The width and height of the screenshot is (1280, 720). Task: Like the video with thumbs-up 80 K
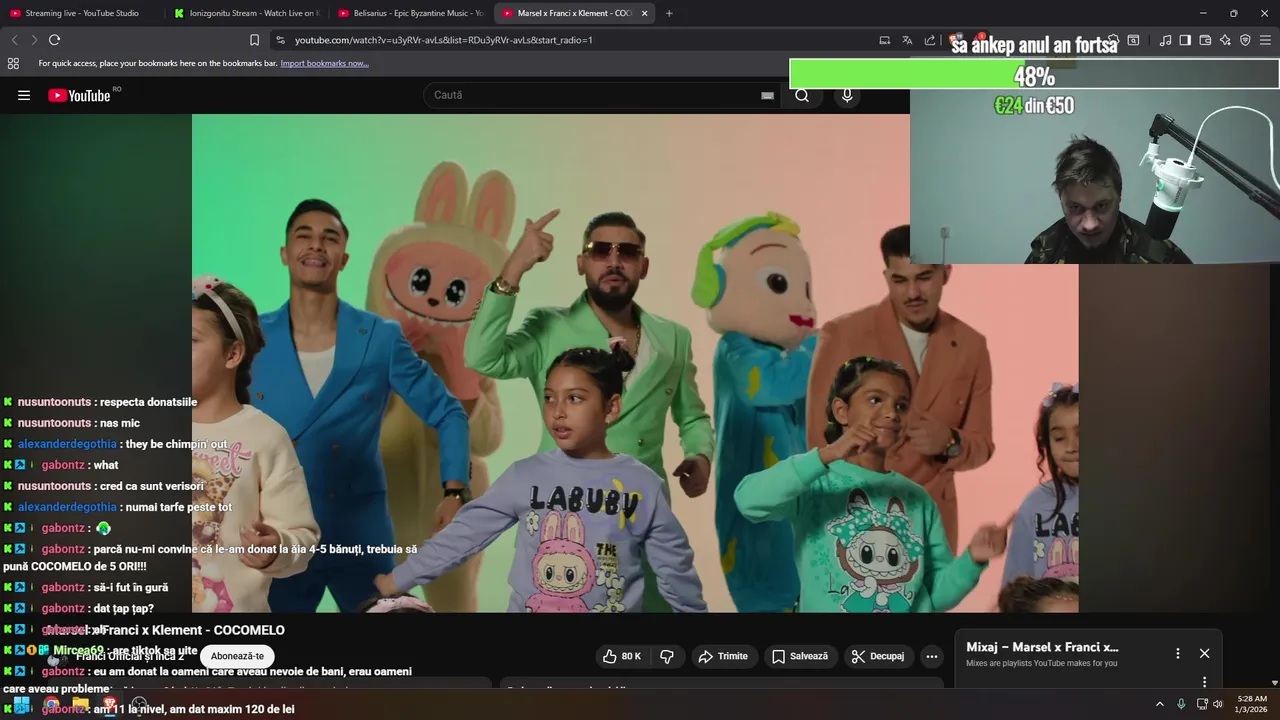click(621, 656)
